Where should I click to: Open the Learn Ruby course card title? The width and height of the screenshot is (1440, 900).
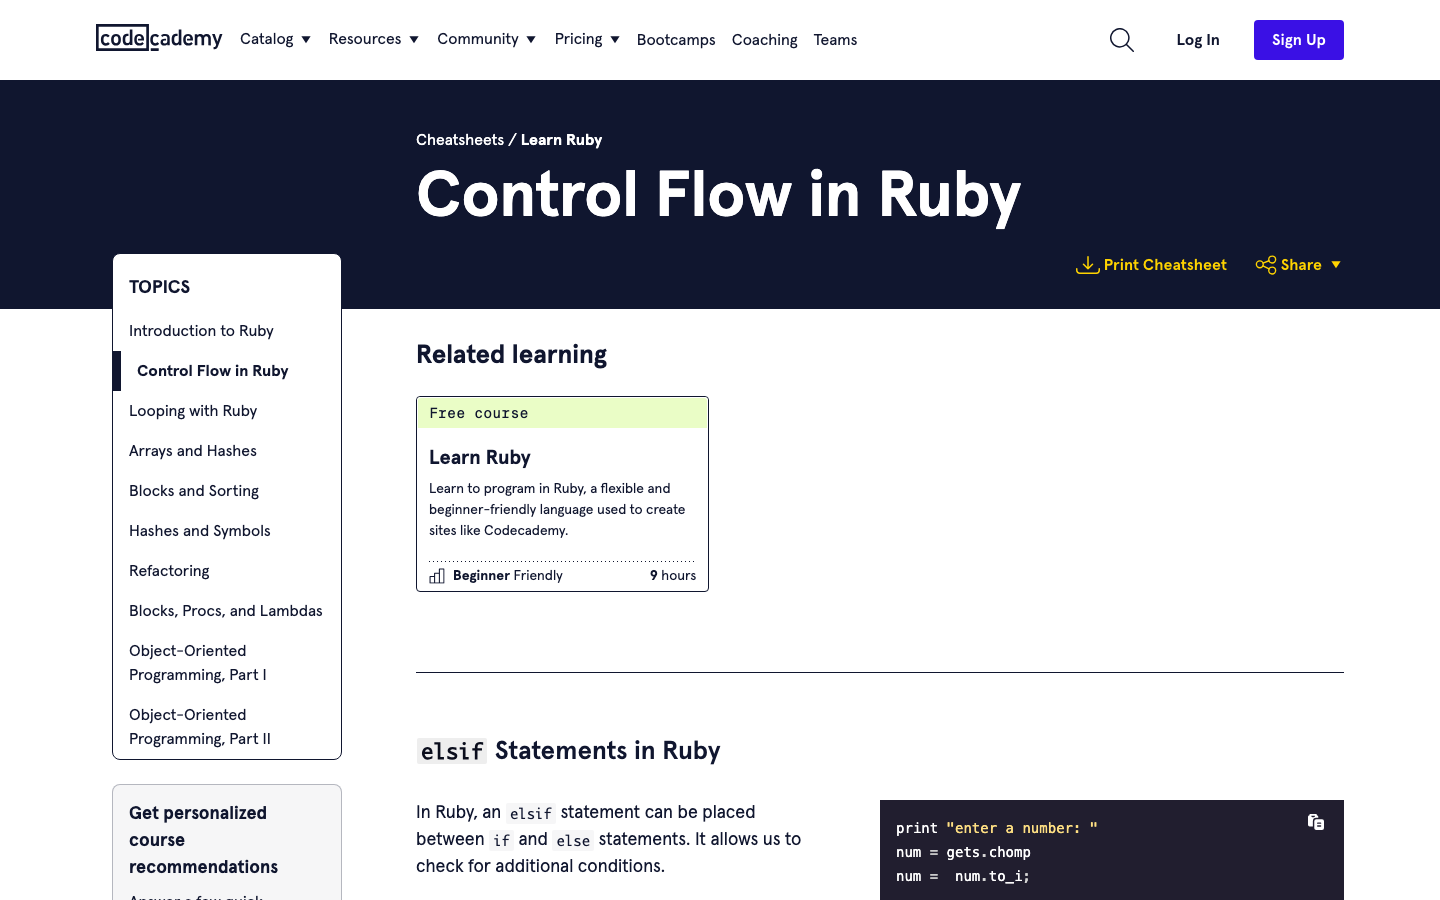point(480,458)
